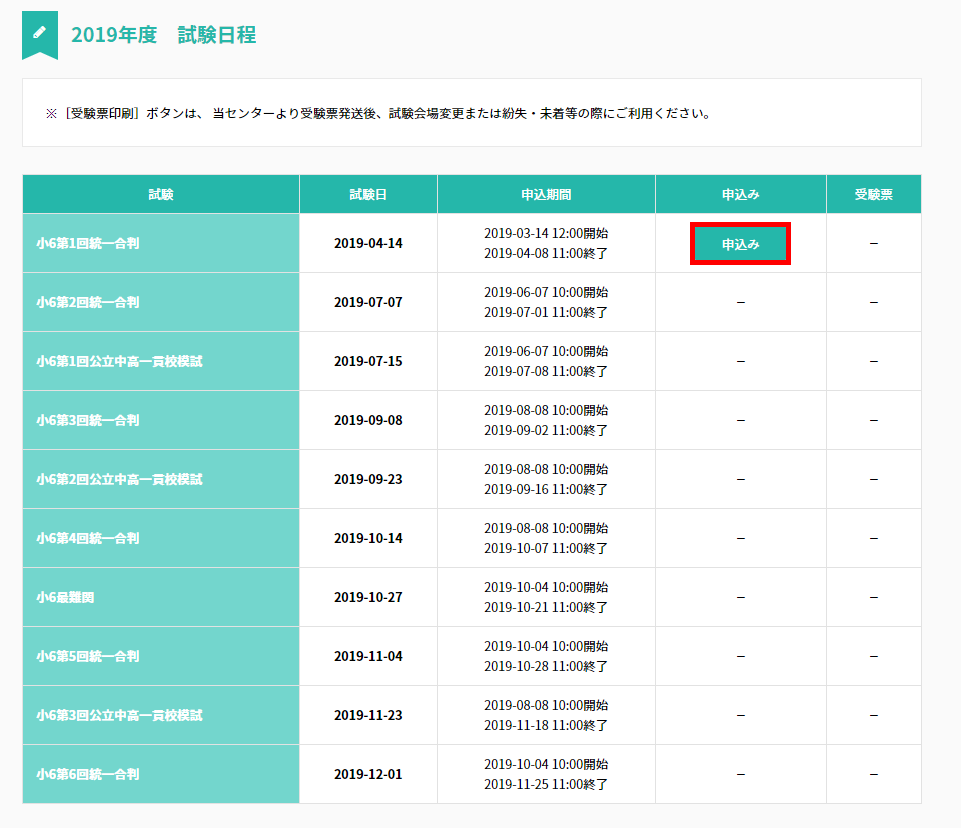This screenshot has width=961, height=828.
Task: Click the 受験票 column header
Action: click(873, 195)
